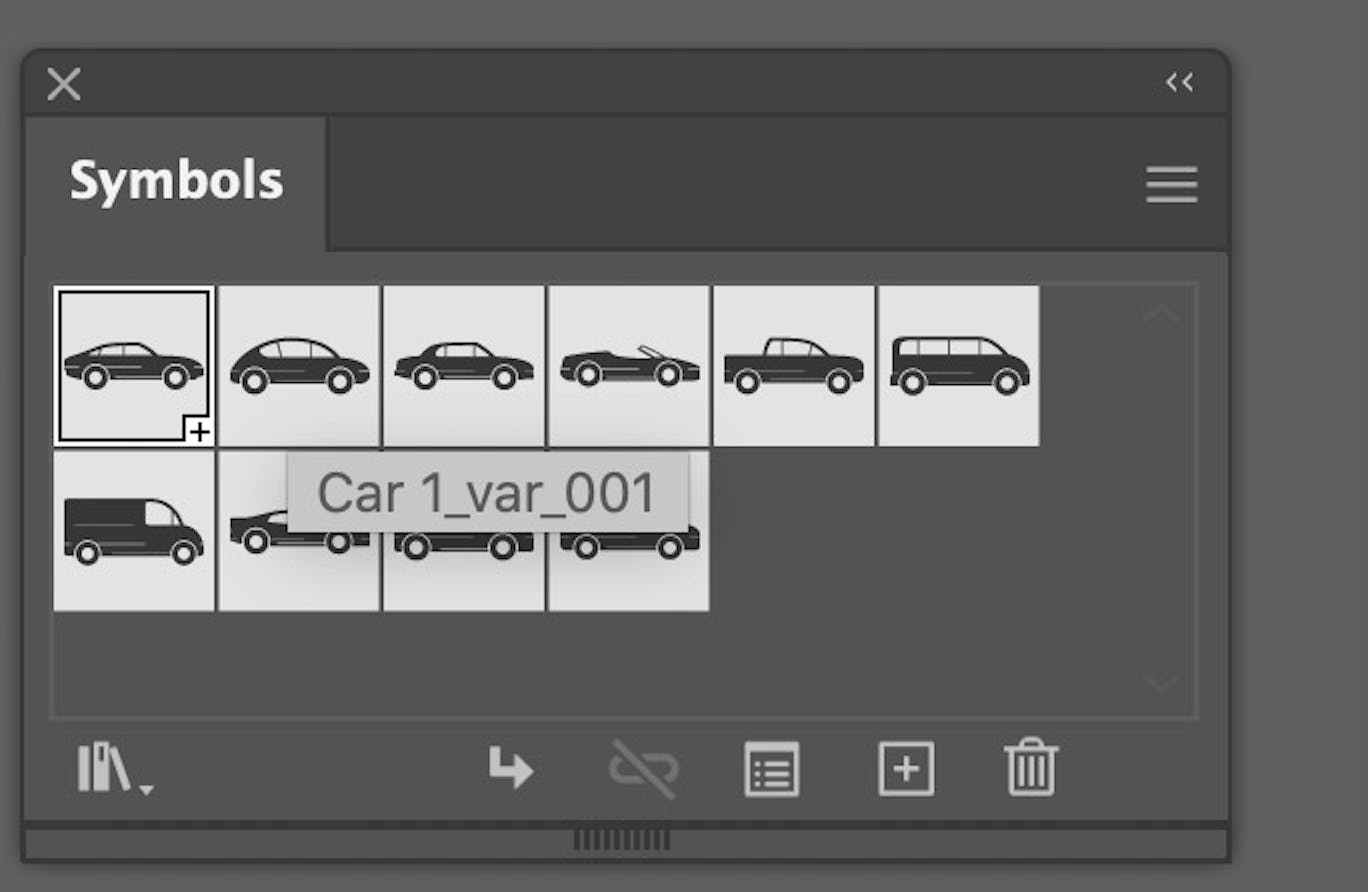This screenshot has width=1368, height=892.
Task: Select the convertible car symbol
Action: click(628, 366)
